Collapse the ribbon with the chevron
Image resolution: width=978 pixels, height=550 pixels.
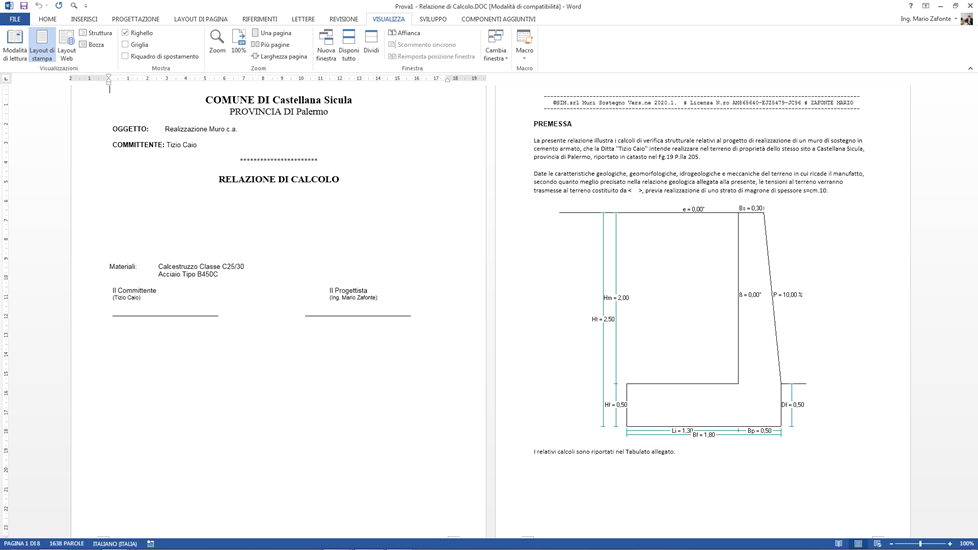[971, 68]
